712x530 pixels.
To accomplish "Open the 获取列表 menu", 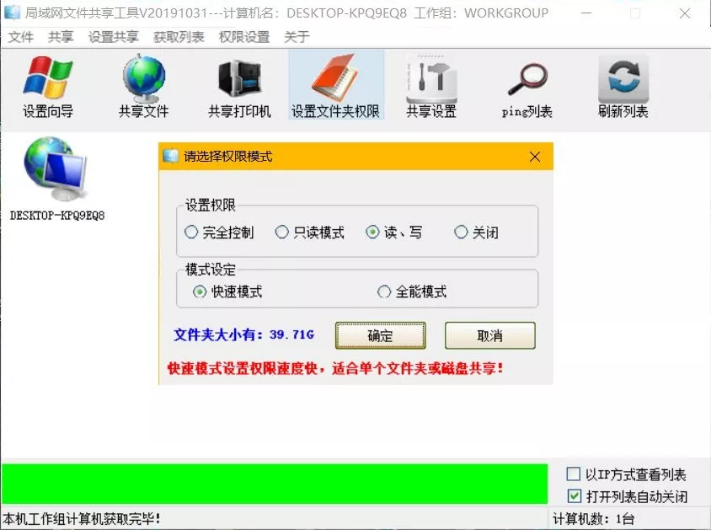I will pos(179,36).
